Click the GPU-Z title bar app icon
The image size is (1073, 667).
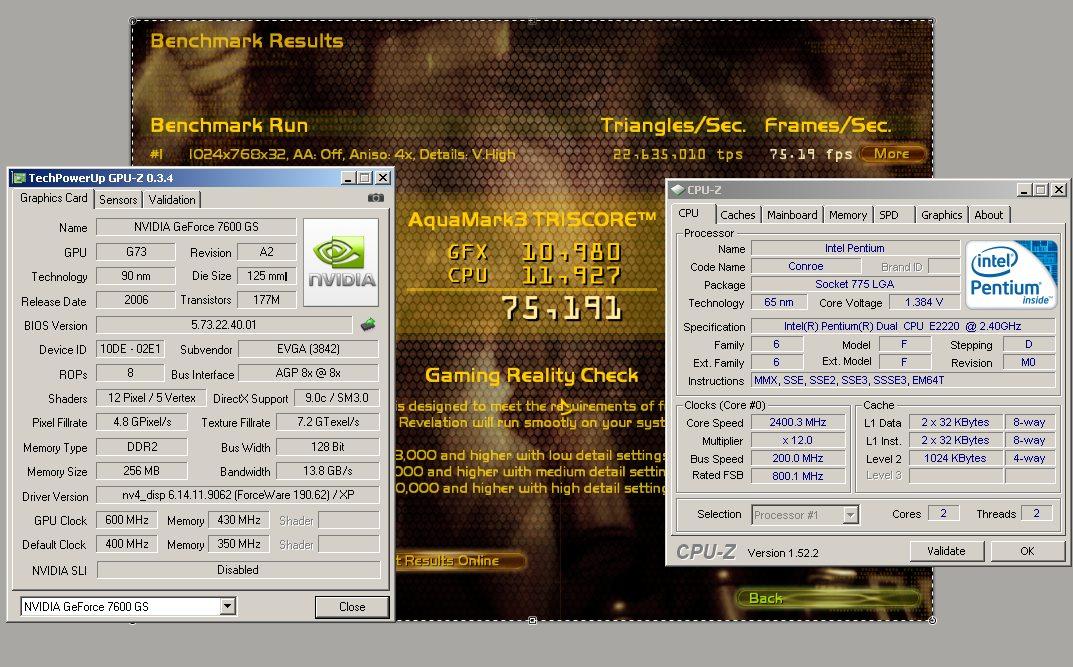coord(19,178)
